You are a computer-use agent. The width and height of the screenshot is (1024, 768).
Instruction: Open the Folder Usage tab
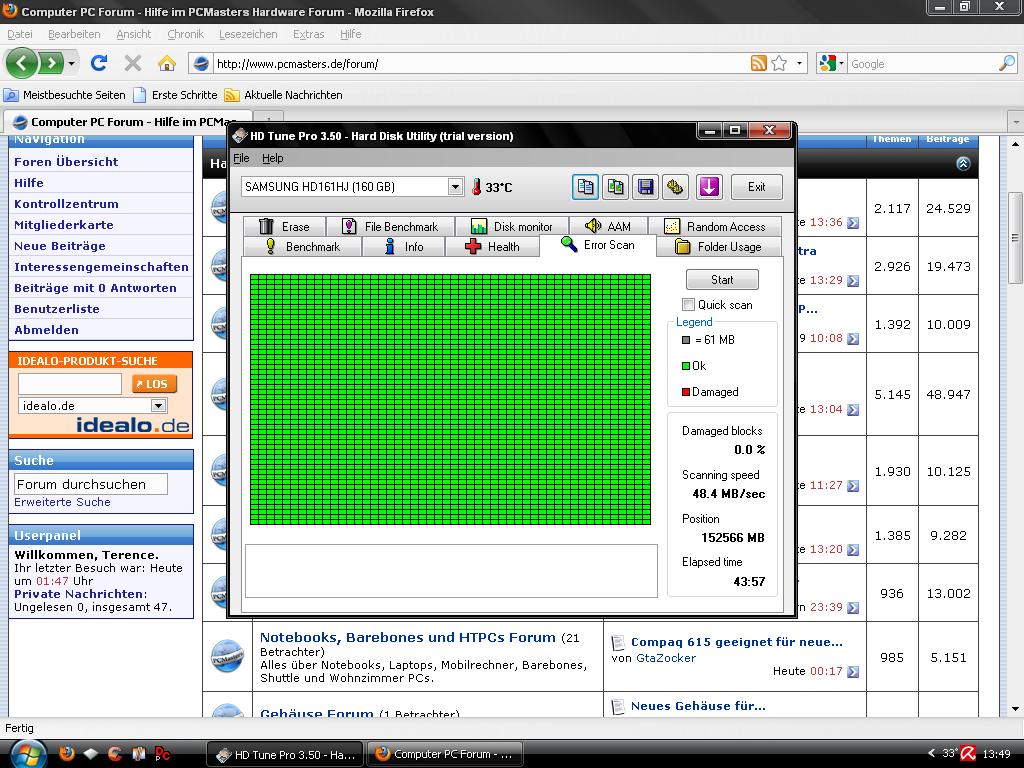point(718,247)
